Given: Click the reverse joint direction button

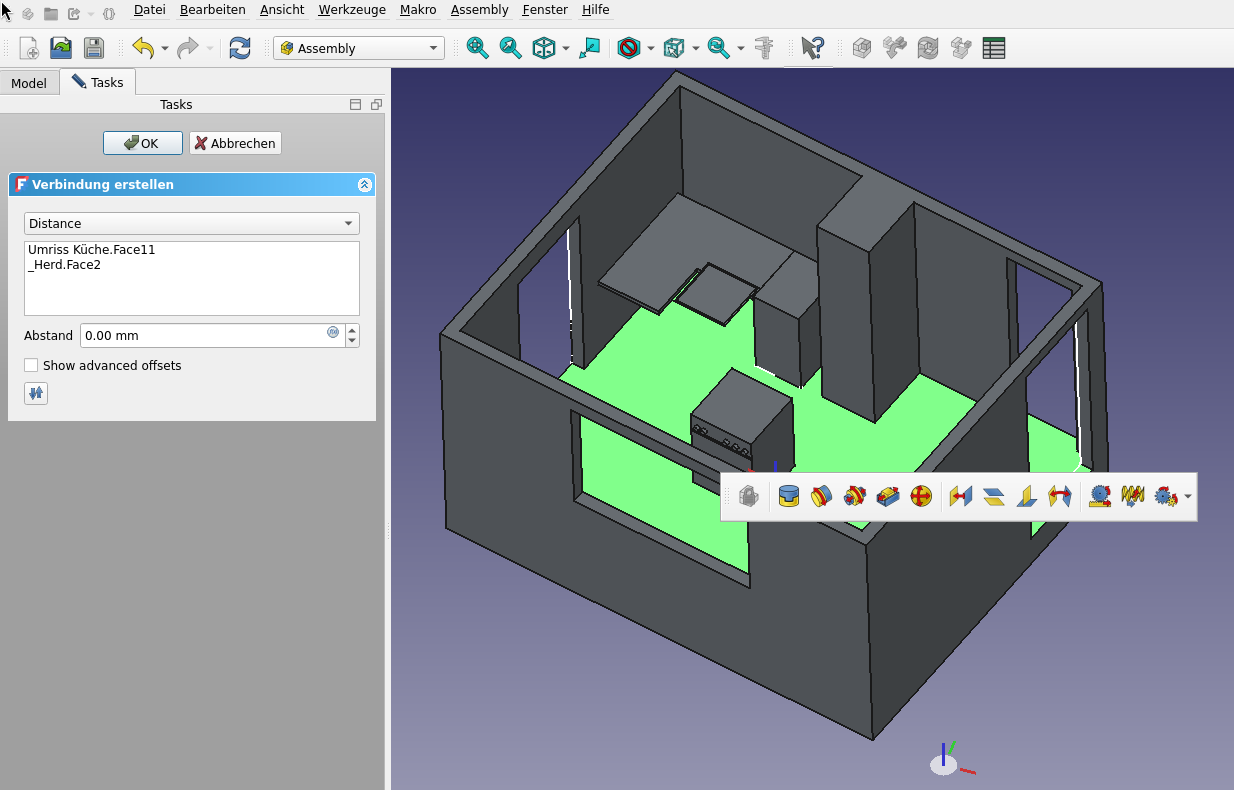Looking at the screenshot, I should [x=36, y=394].
